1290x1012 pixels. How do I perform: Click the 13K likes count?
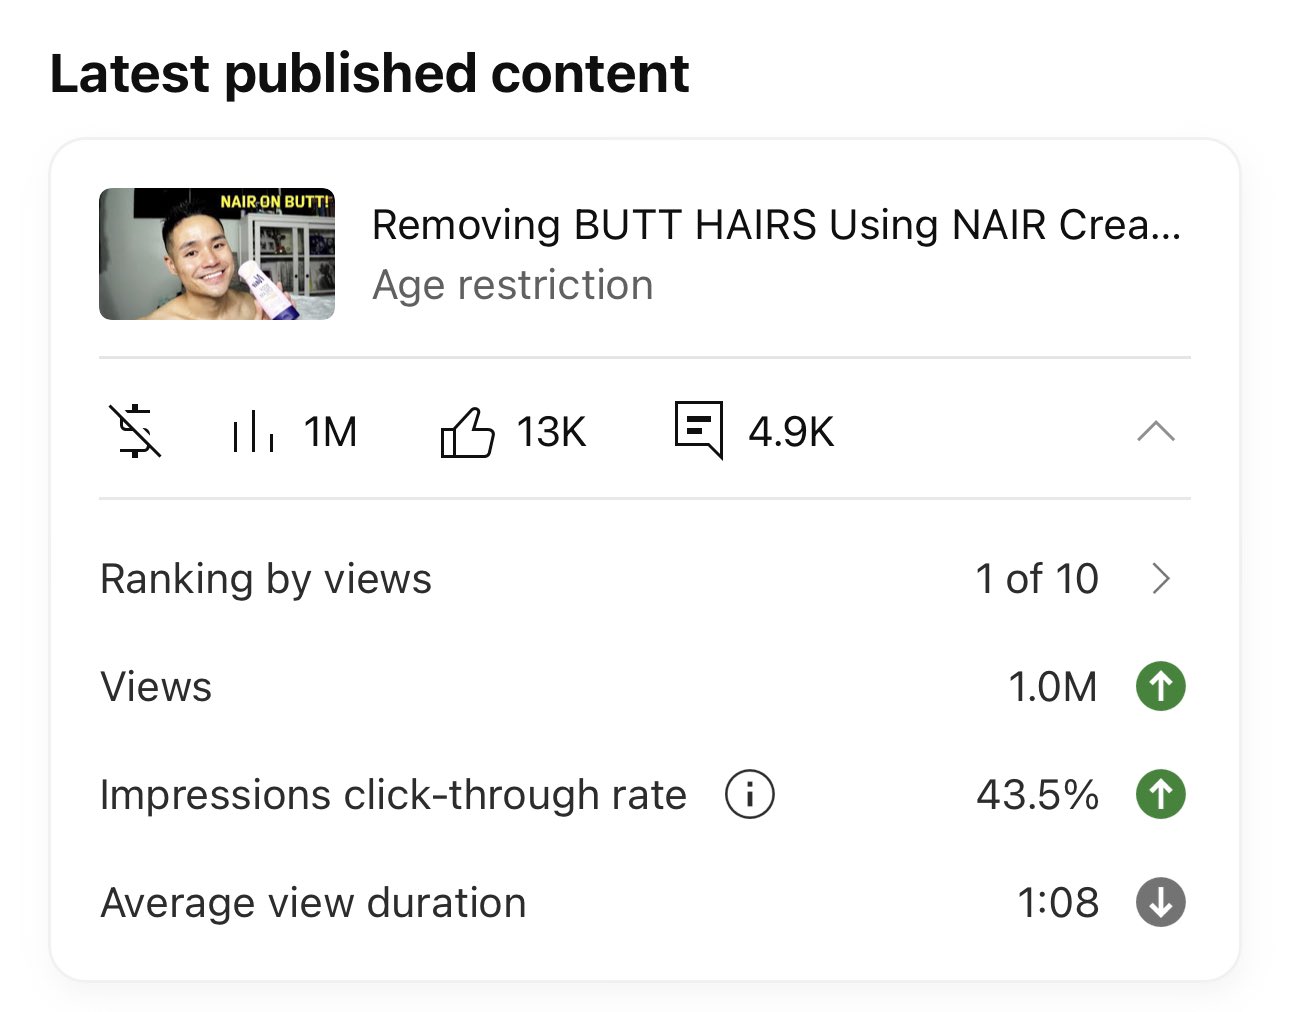coord(551,432)
